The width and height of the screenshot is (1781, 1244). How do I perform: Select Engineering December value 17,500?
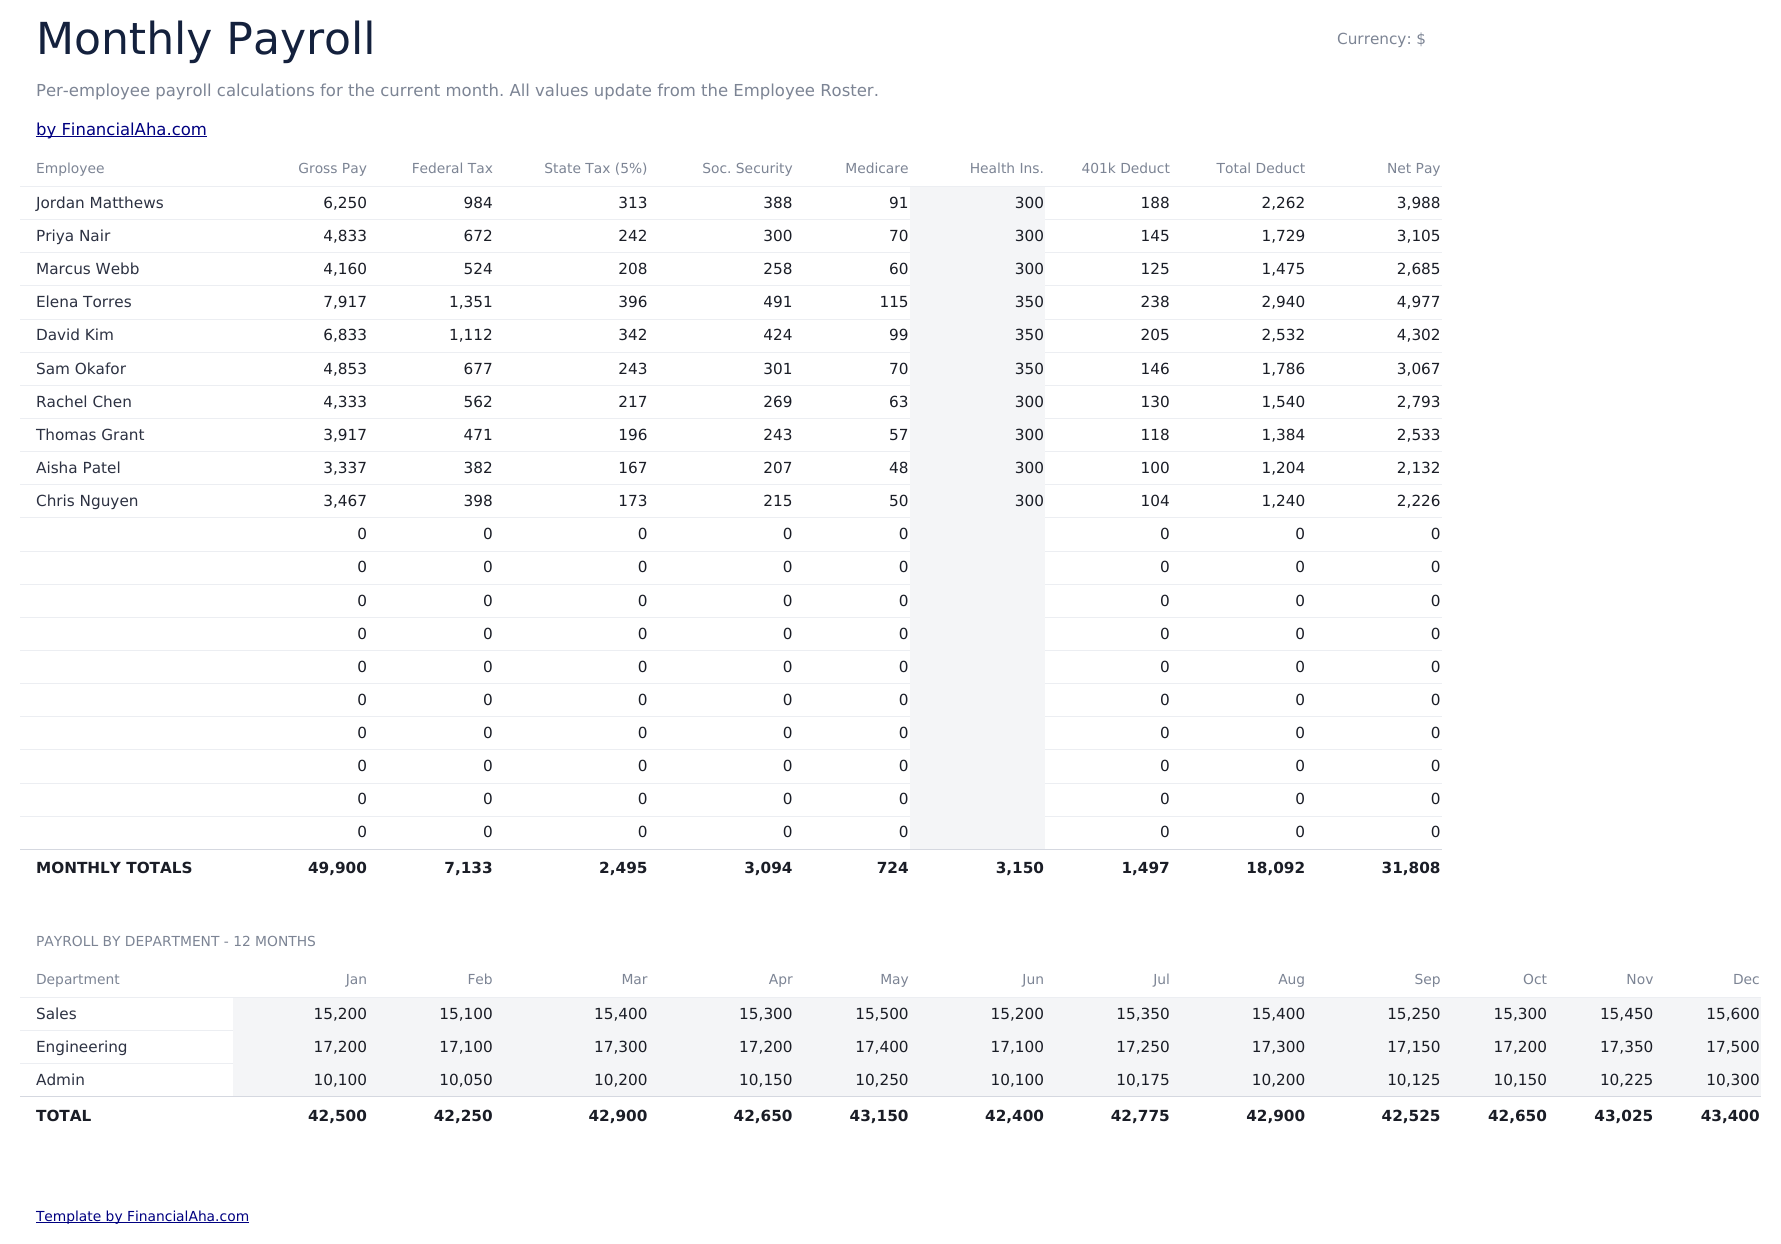[x=1733, y=1047]
